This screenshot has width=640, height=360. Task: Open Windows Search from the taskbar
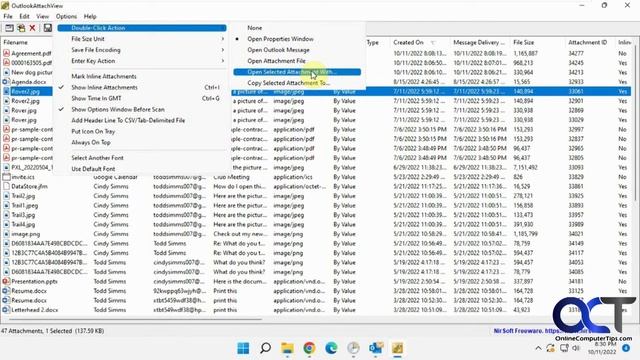(265, 348)
